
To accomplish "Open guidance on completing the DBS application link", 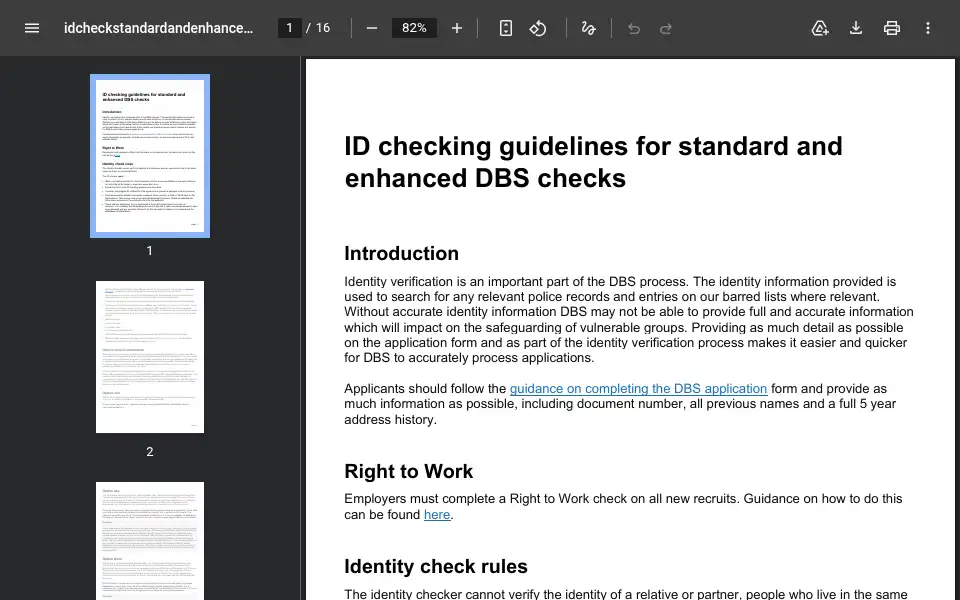I will pos(638,389).
